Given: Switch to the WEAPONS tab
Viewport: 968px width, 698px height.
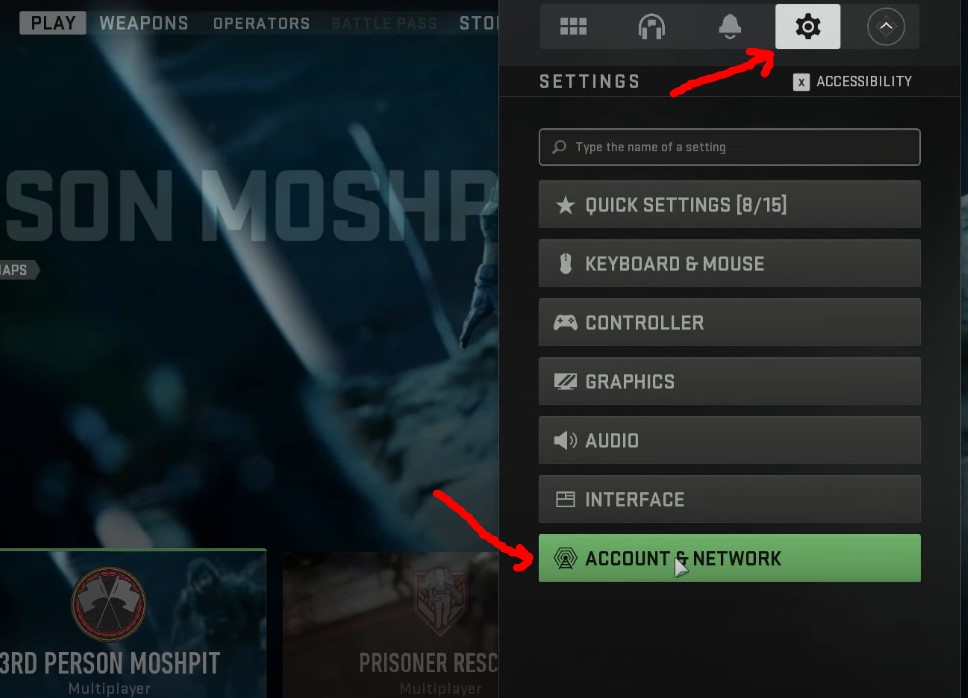Looking at the screenshot, I should pos(144,23).
